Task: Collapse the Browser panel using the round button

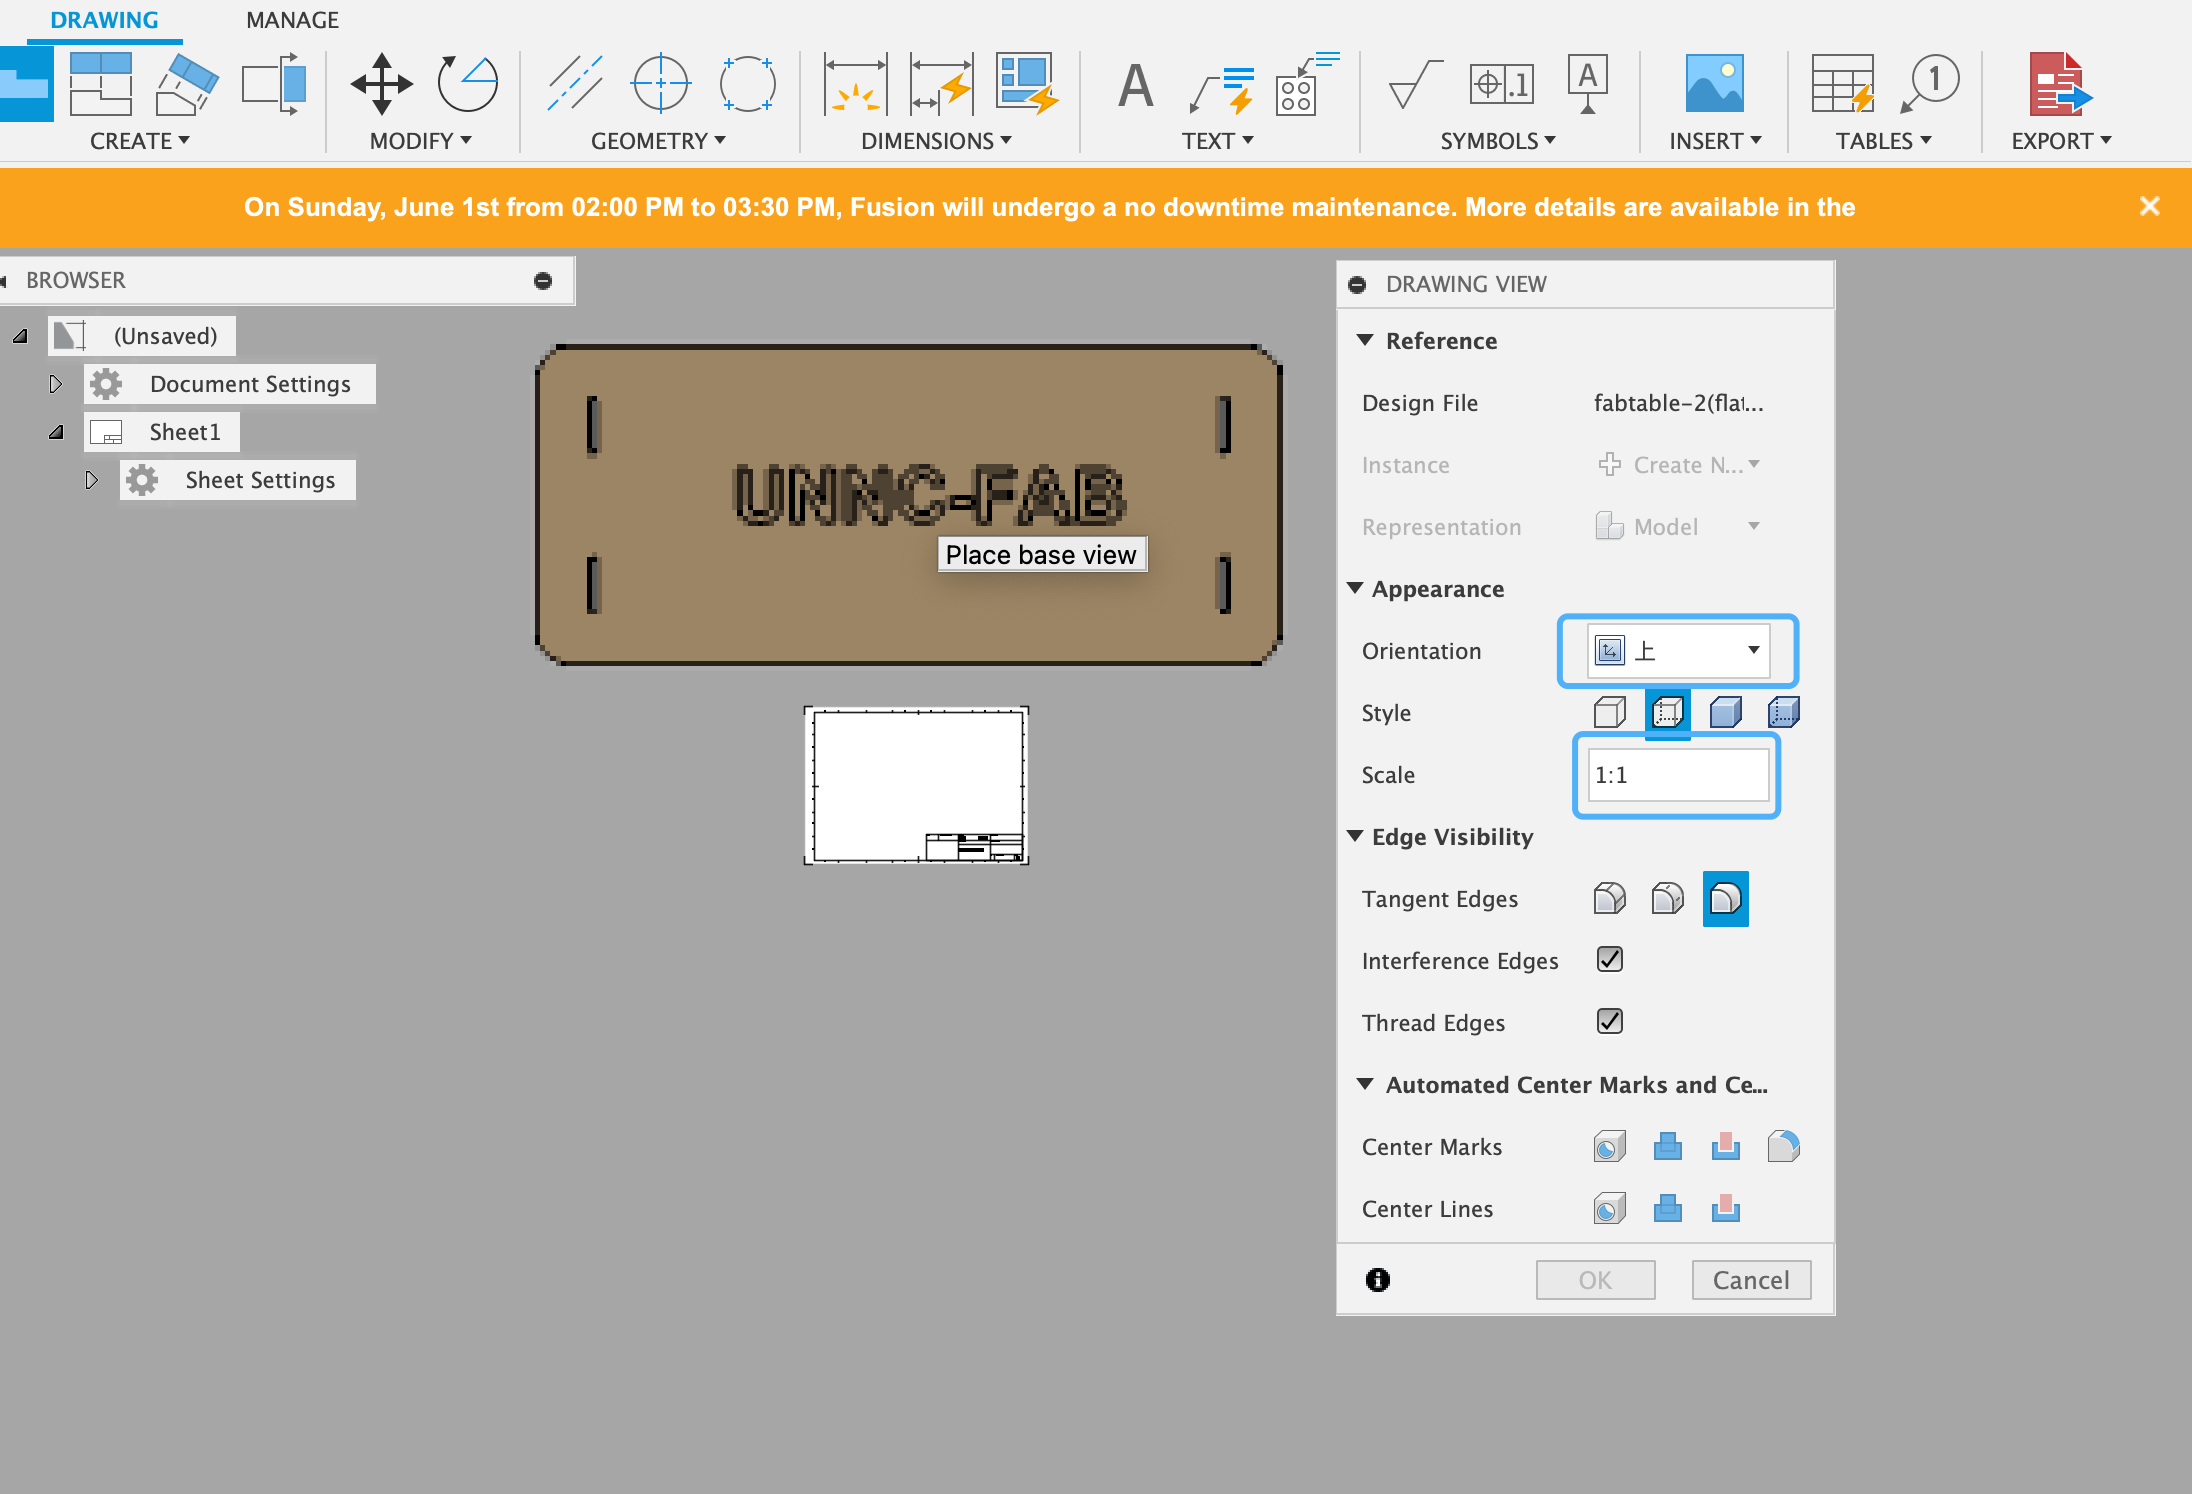Action: pos(543,281)
